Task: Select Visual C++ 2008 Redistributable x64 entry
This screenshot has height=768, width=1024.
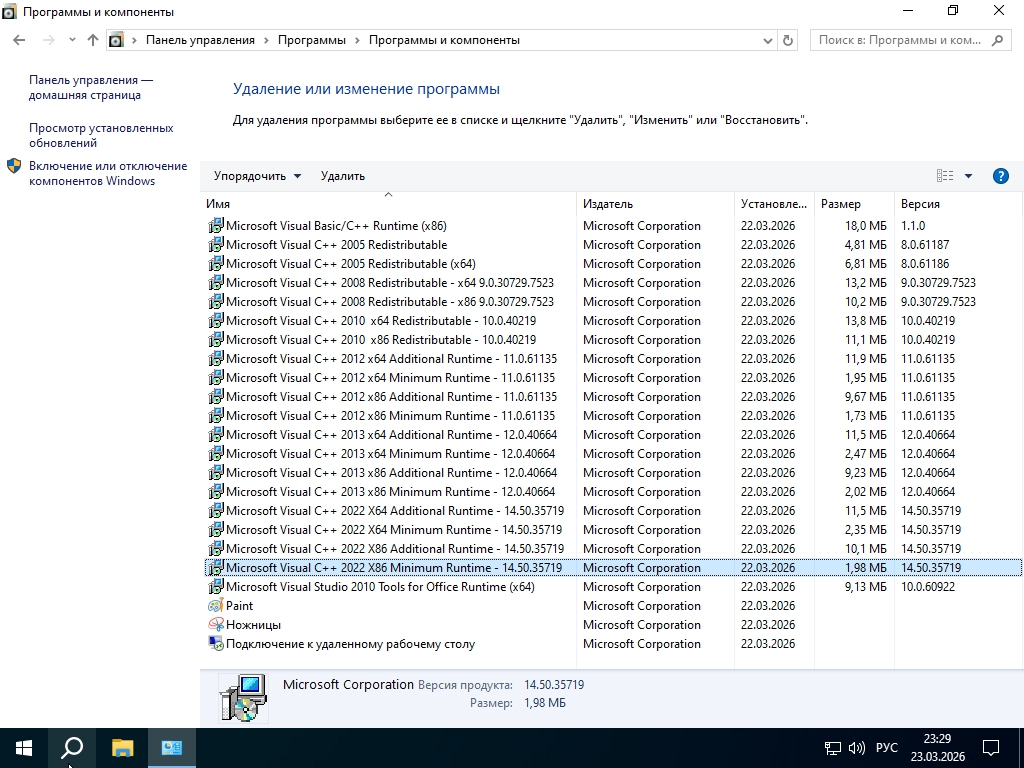Action: (613, 283)
